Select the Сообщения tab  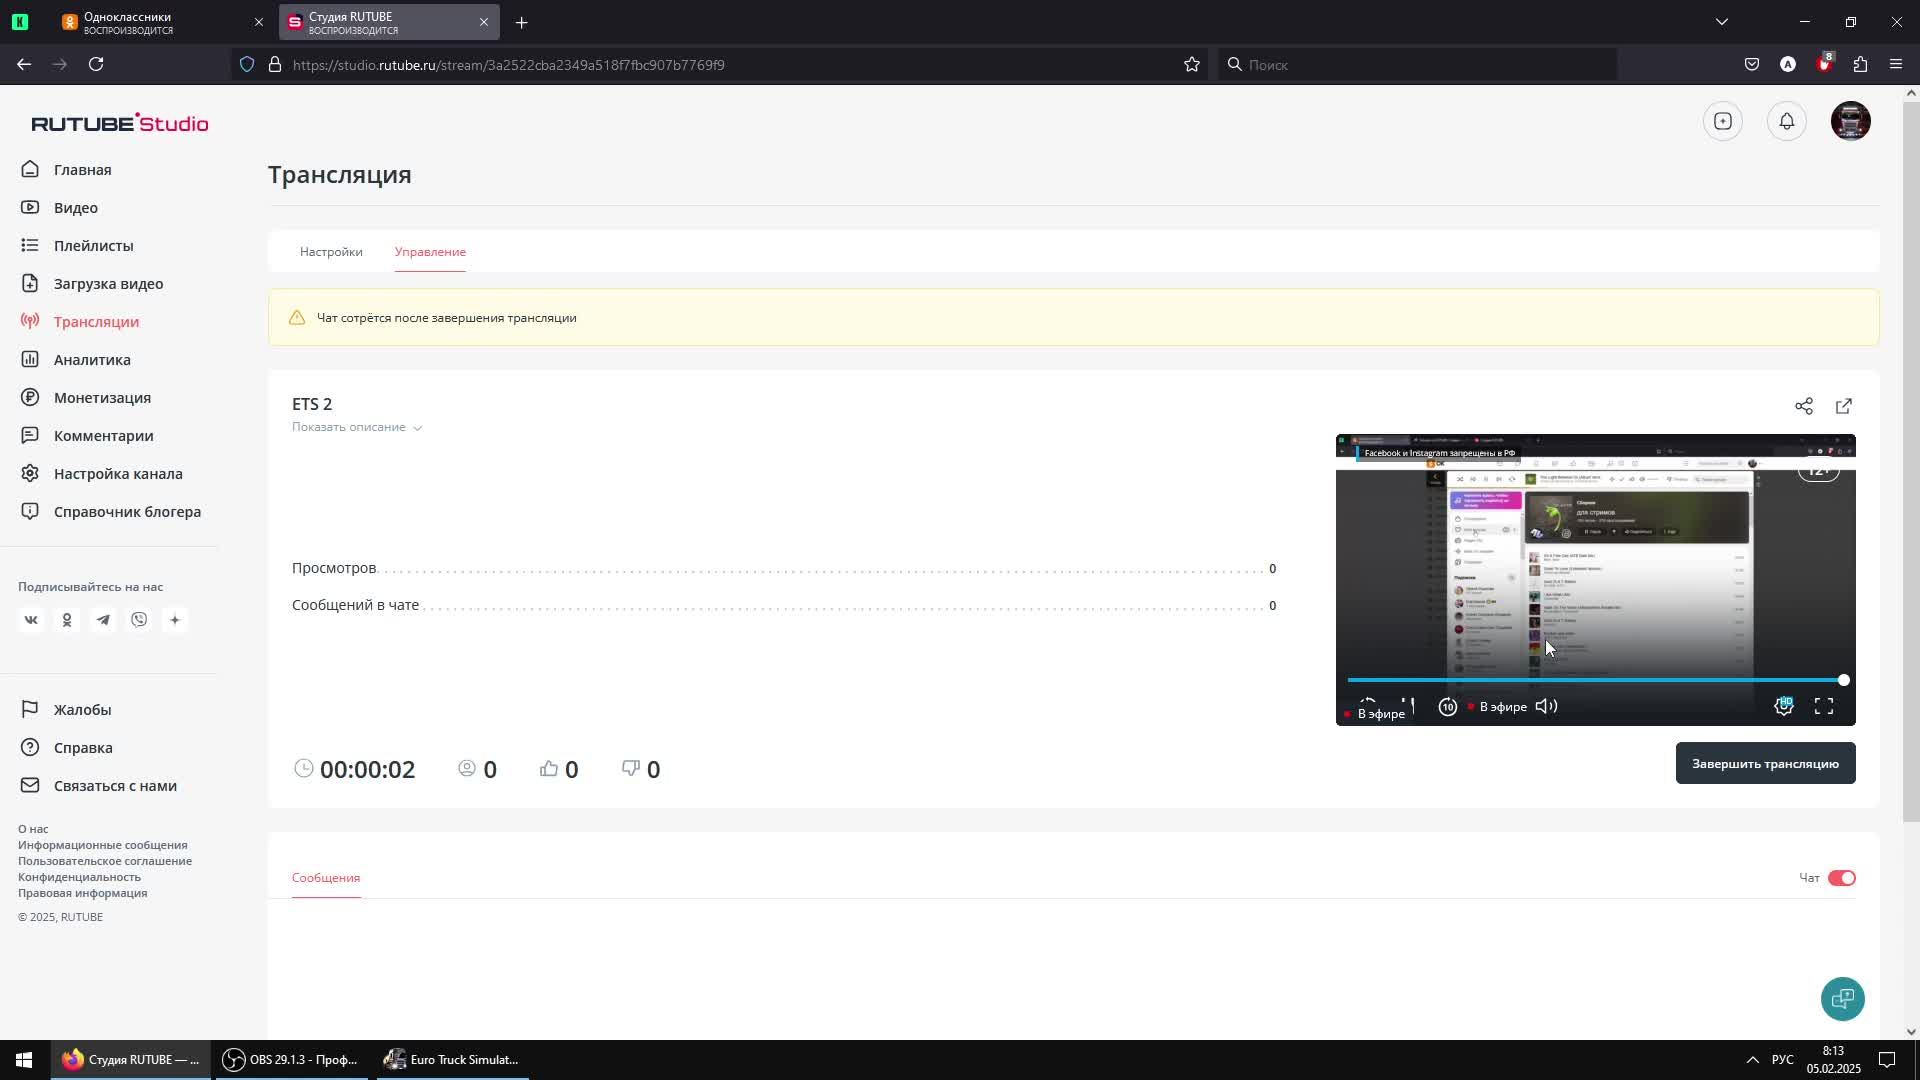click(x=326, y=878)
